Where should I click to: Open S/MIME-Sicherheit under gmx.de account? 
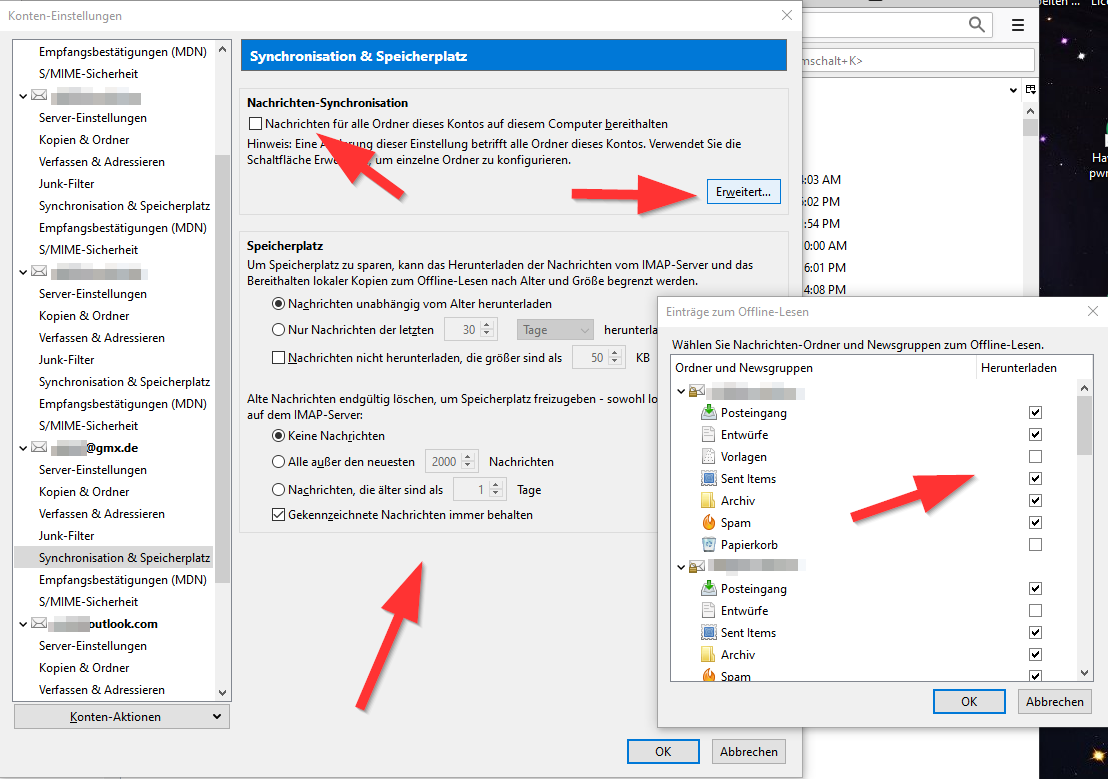[88, 602]
